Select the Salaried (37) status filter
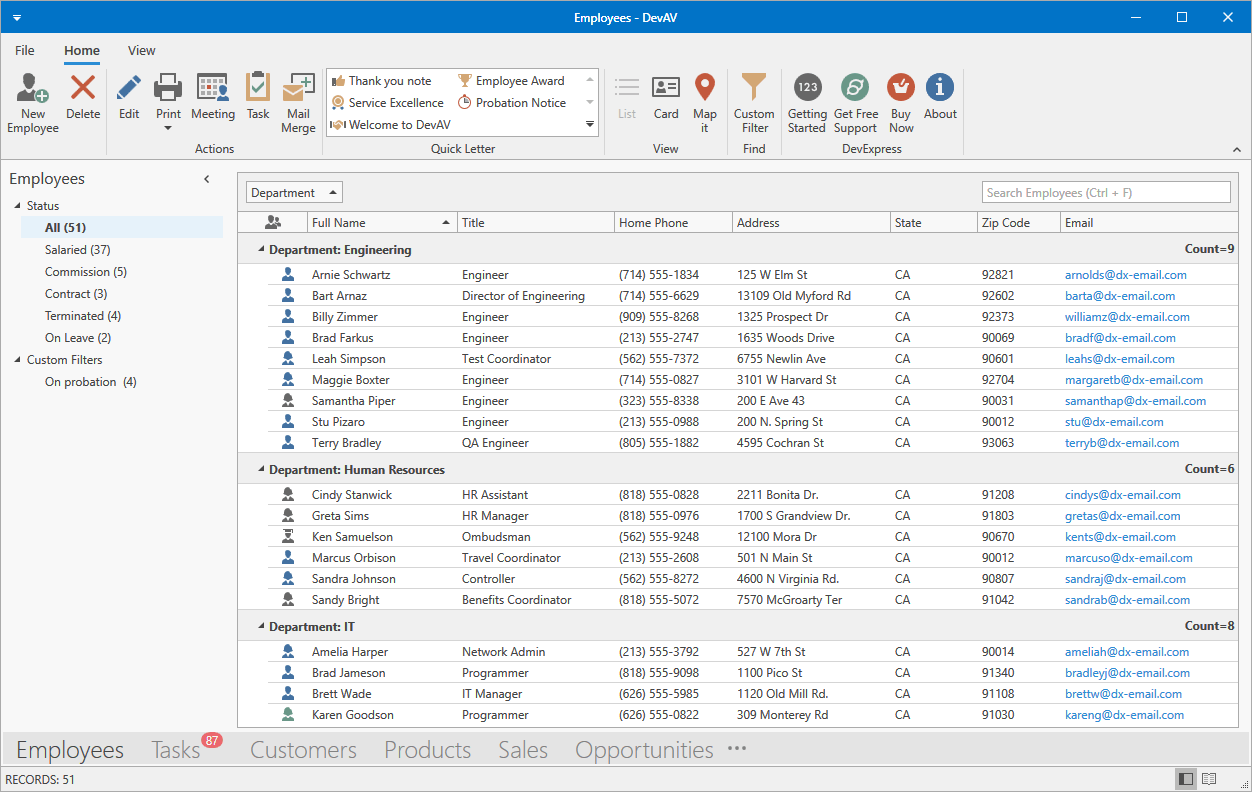This screenshot has height=792, width=1252. tap(77, 250)
